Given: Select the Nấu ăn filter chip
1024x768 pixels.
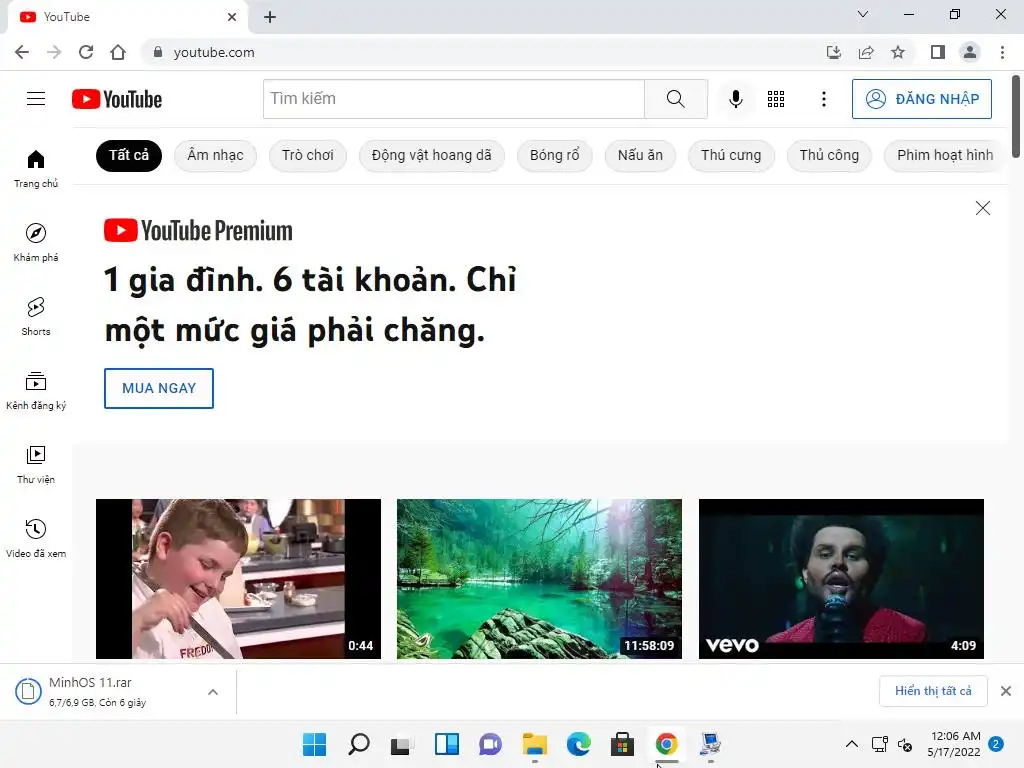Looking at the screenshot, I should coord(640,155).
